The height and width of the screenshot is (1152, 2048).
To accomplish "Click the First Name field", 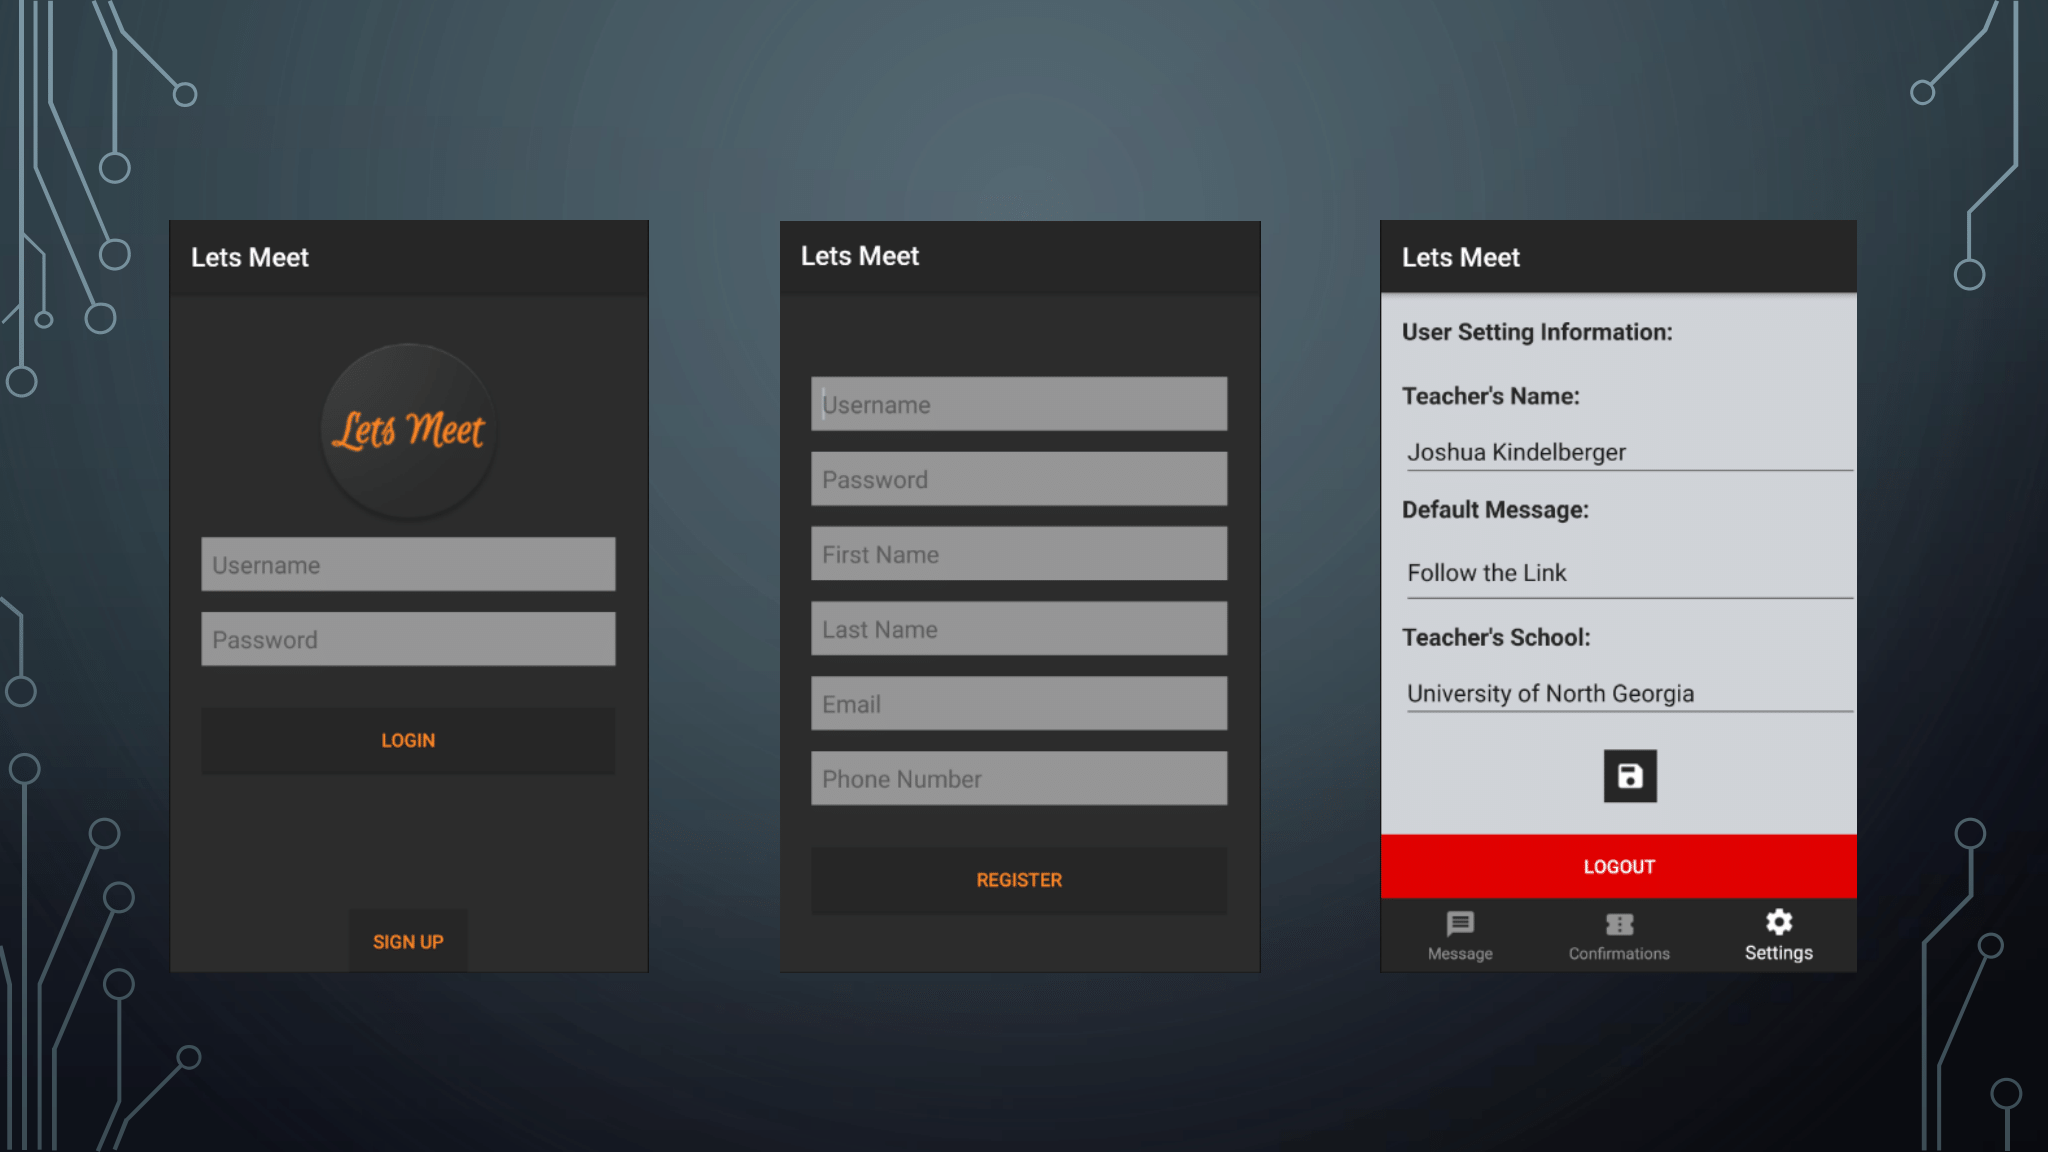I will tap(1019, 554).
